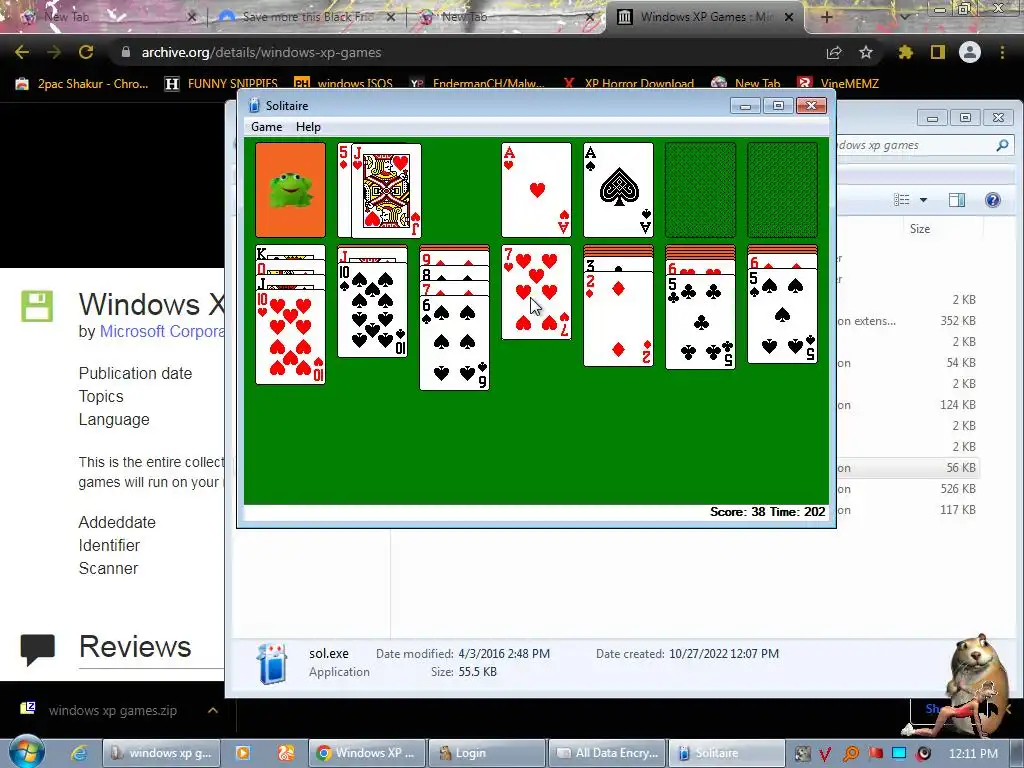
Task: Click the sol.exe application icon in details pane
Action: tap(272, 663)
